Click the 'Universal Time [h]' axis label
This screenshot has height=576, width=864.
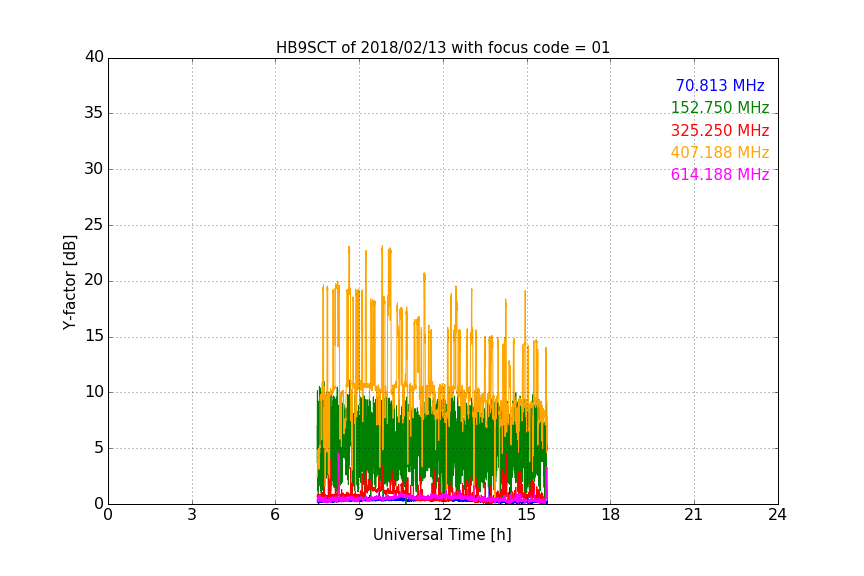(442, 535)
